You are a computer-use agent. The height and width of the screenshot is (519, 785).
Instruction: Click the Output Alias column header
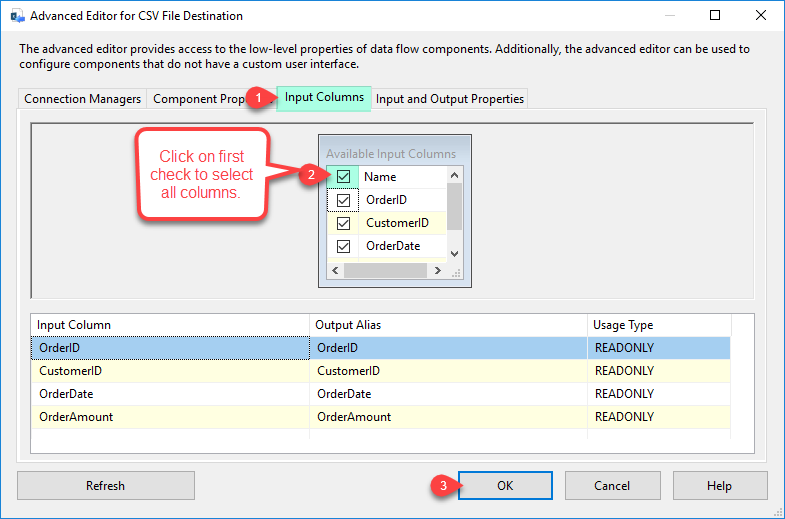click(x=449, y=325)
